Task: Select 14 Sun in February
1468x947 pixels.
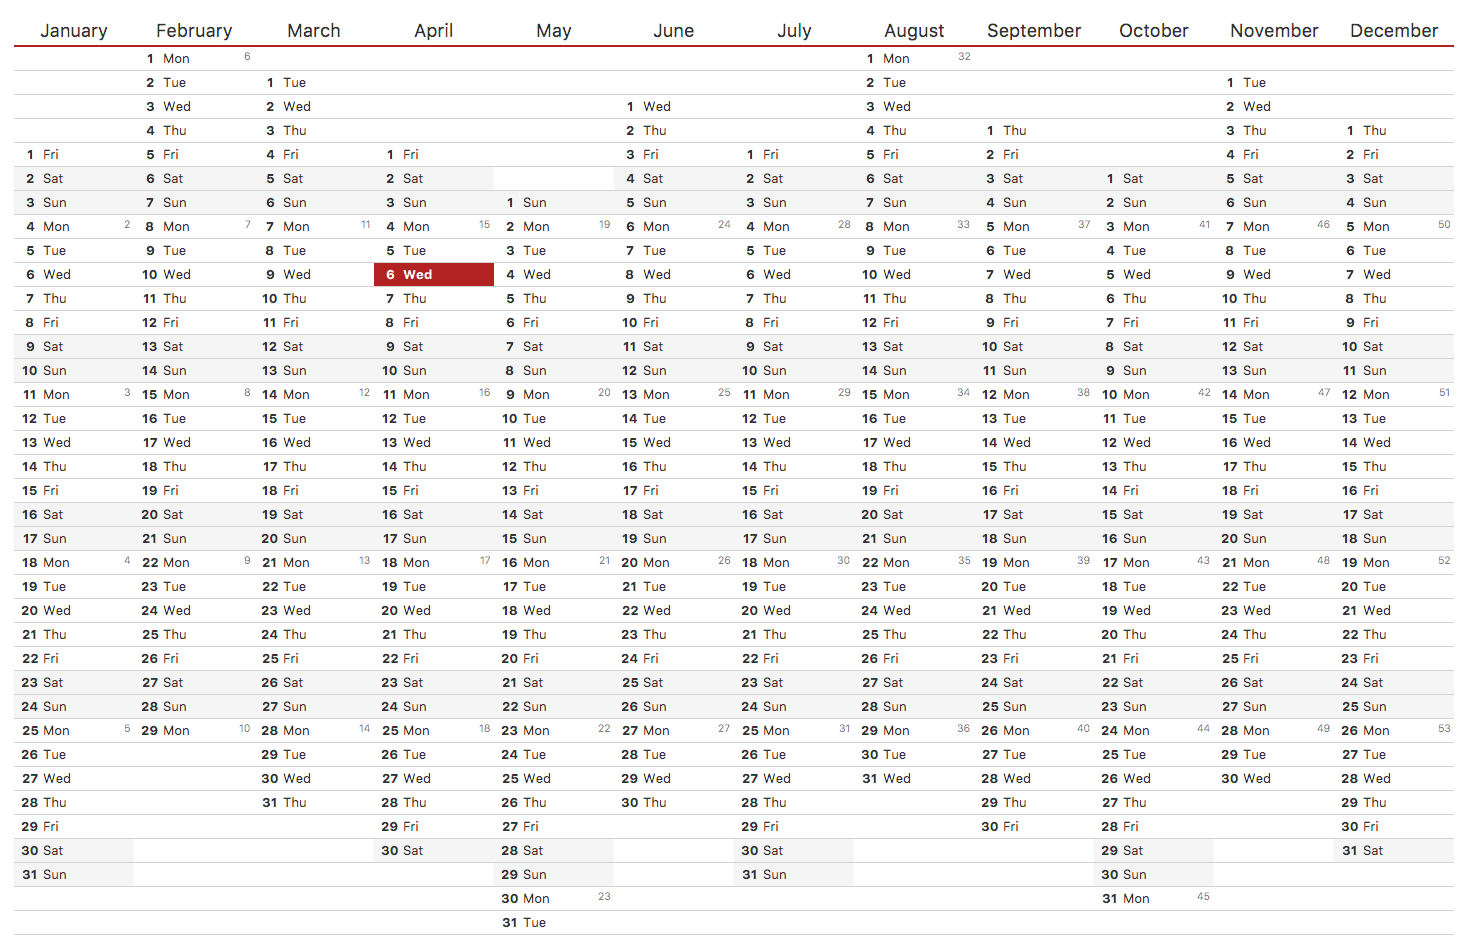Action: pos(194,370)
